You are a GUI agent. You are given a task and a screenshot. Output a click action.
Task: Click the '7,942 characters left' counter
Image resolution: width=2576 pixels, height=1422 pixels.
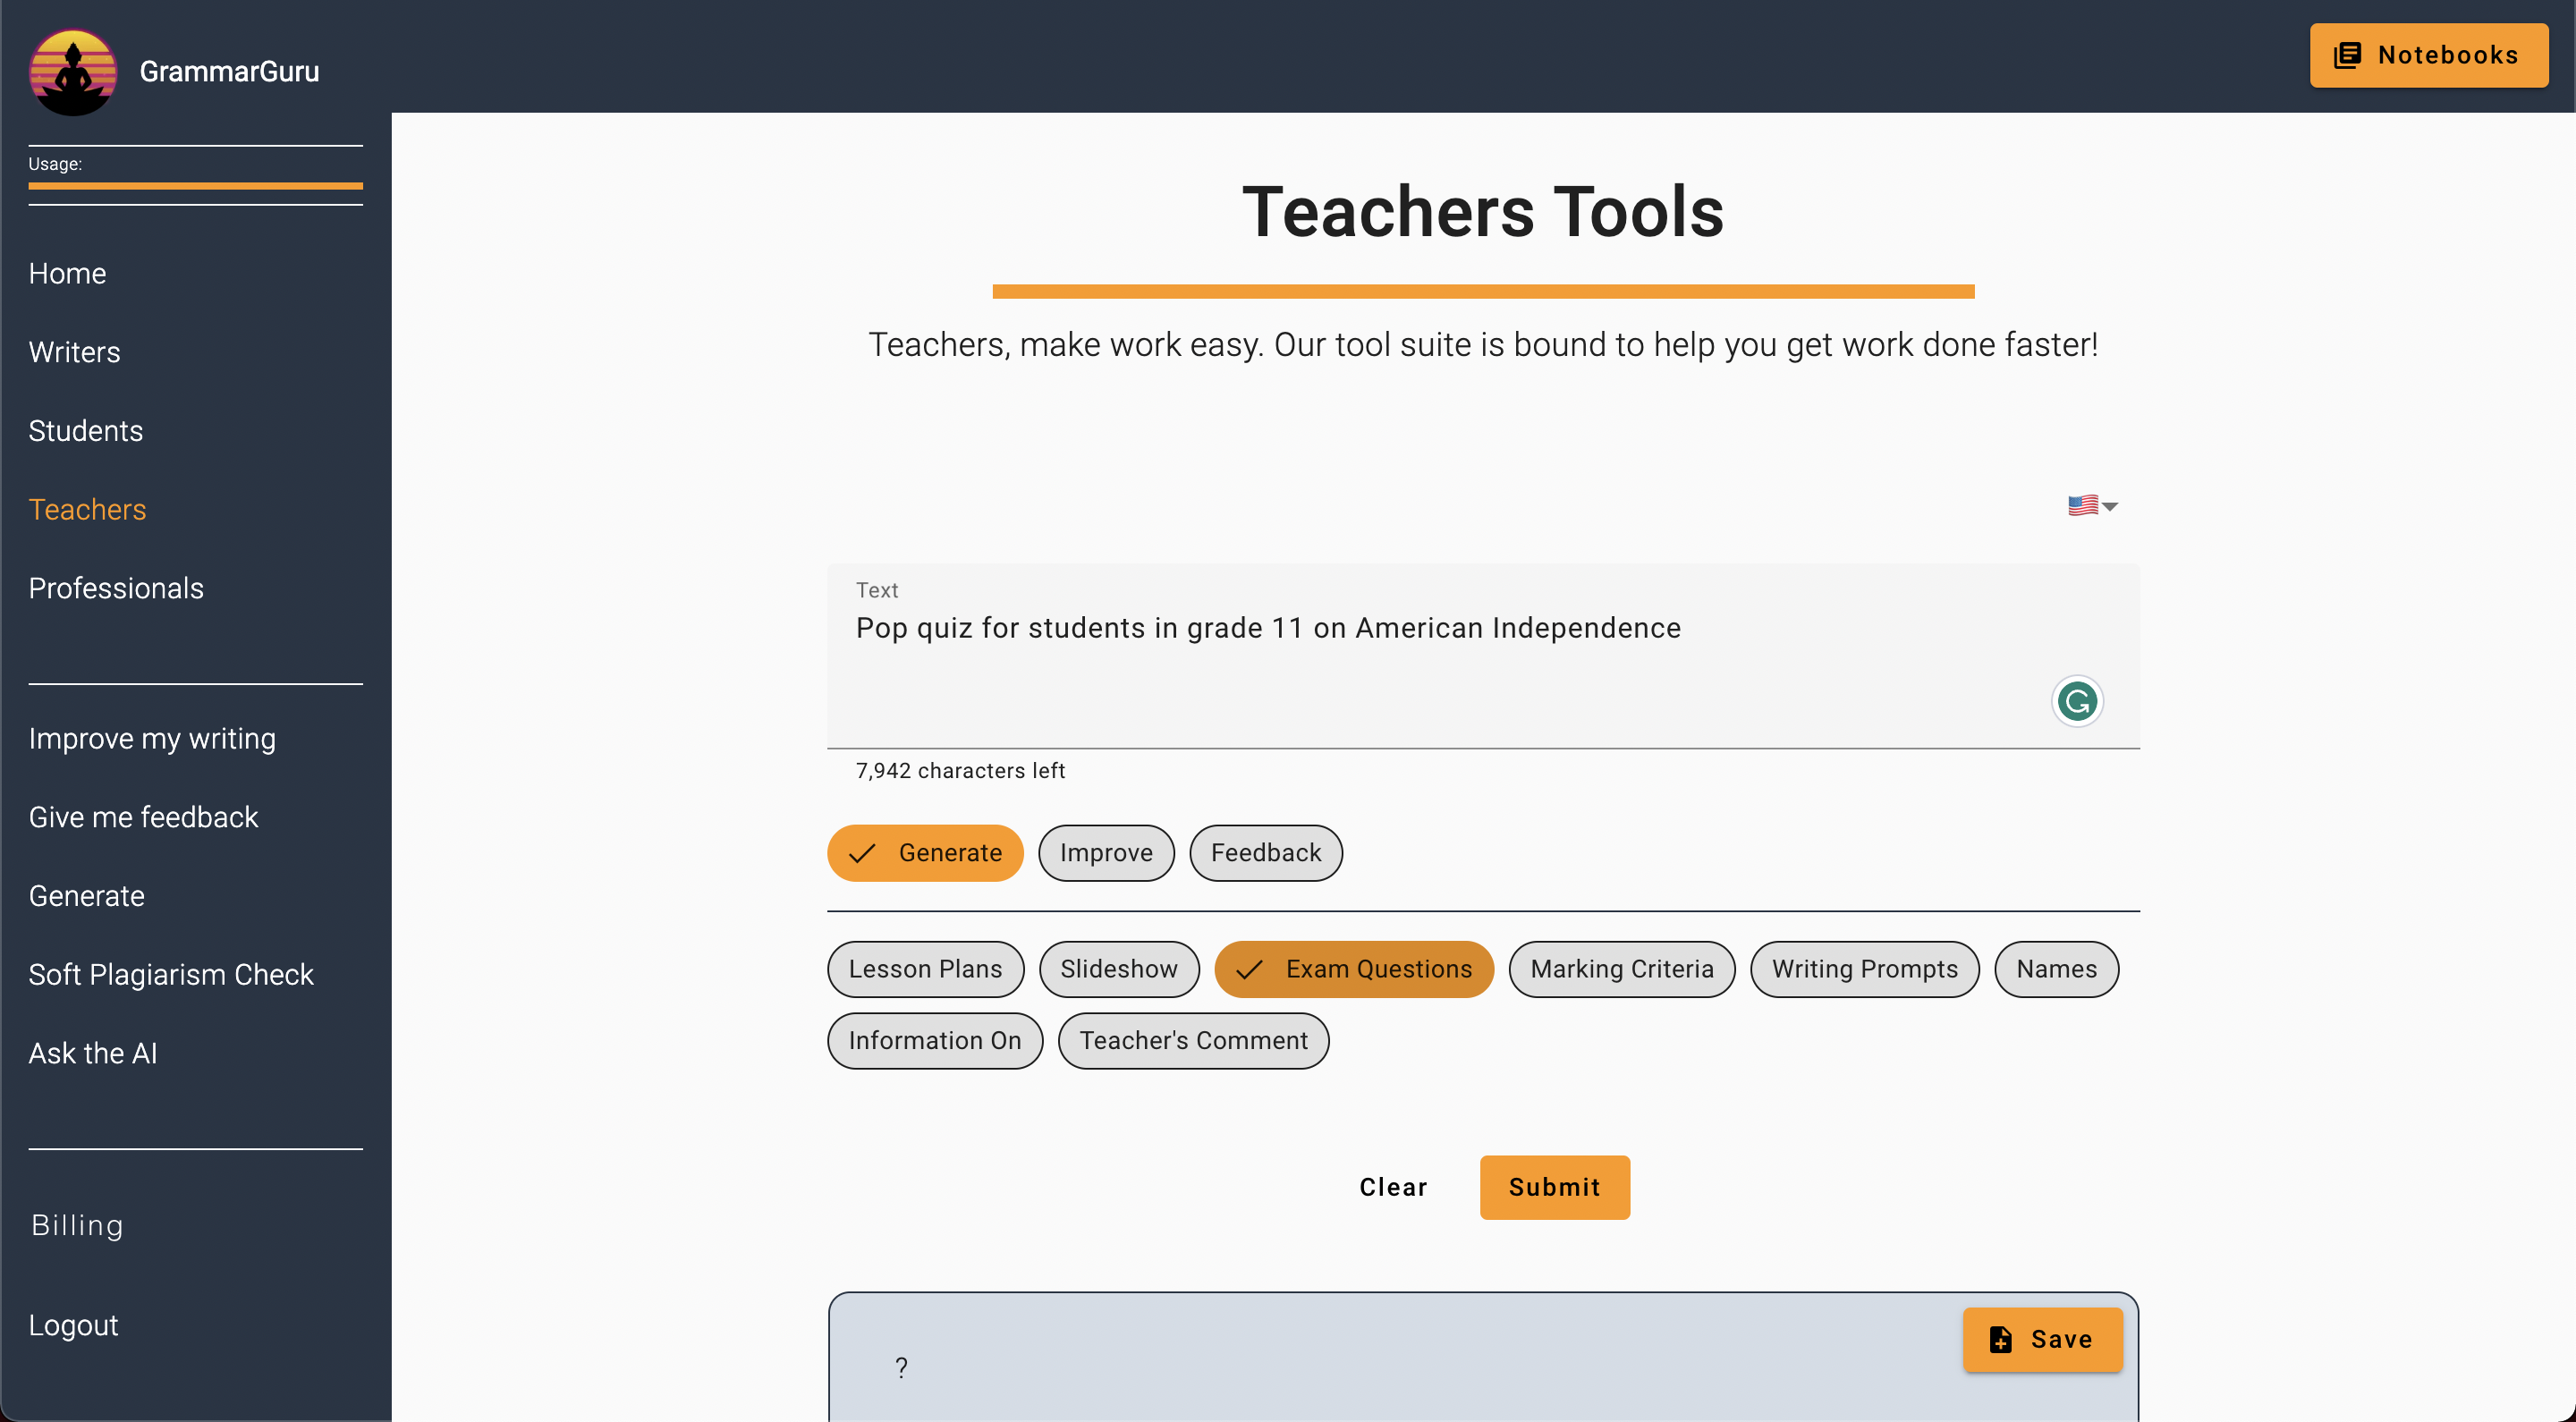point(960,770)
